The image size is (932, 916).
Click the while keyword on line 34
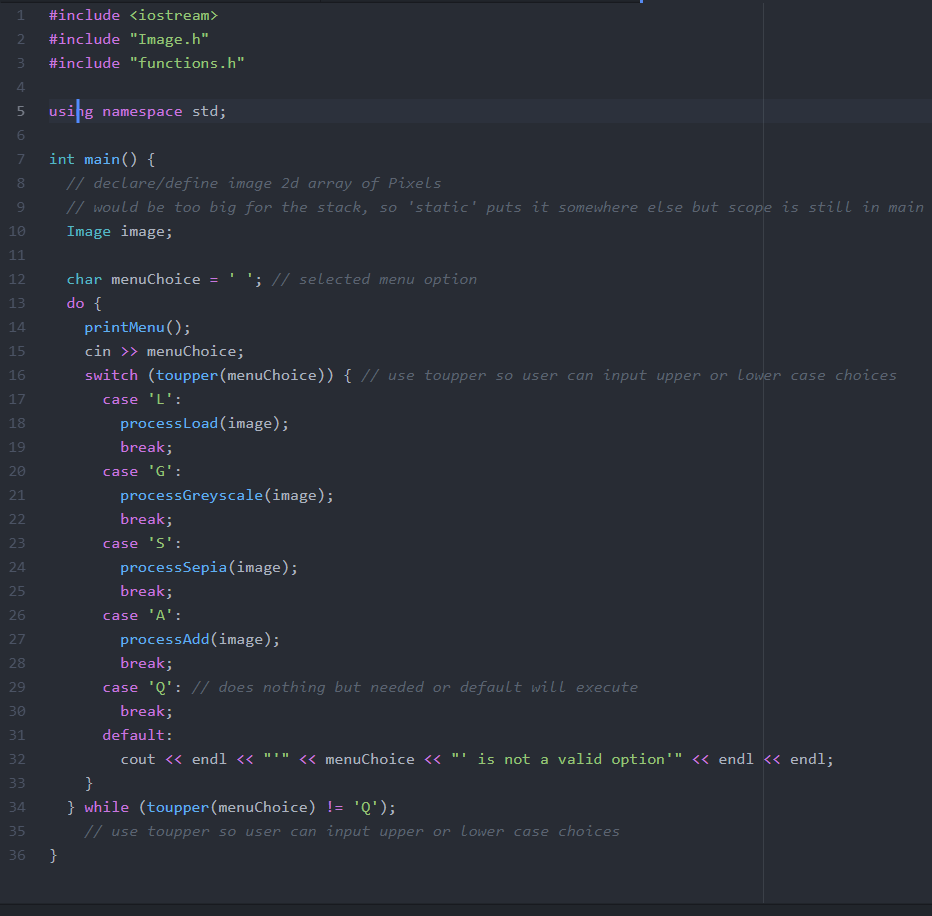point(106,807)
